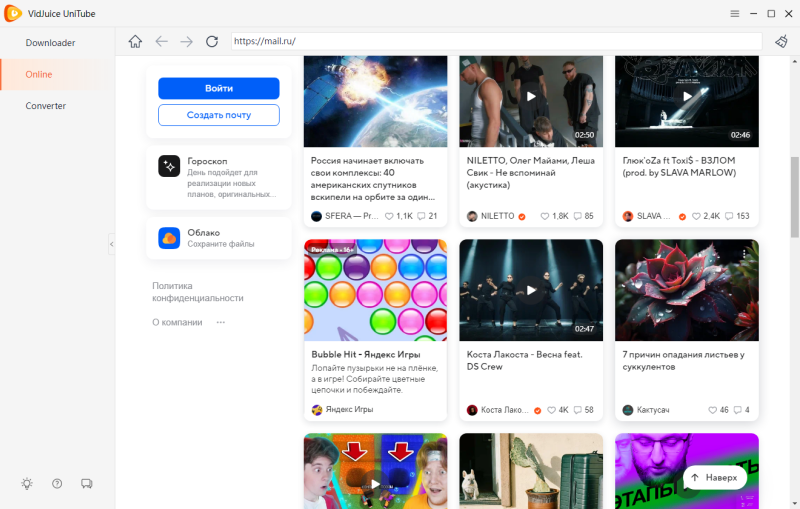Click the browser home icon
This screenshot has height=509, width=800.
coord(135,42)
